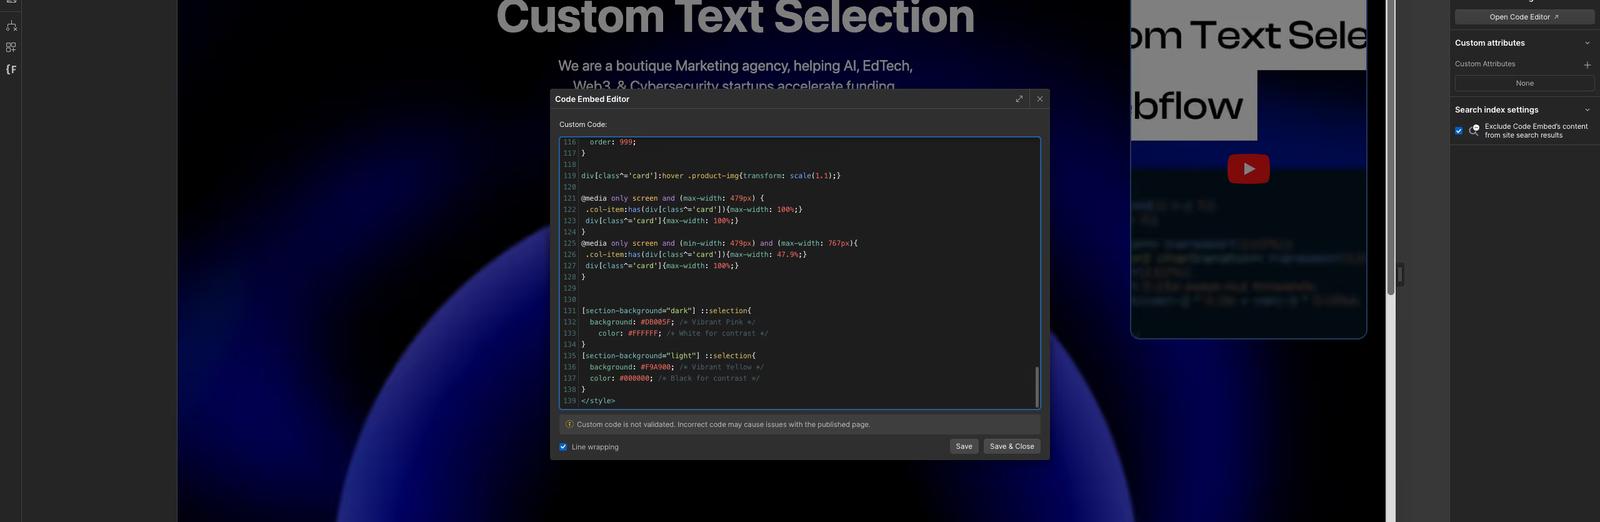This screenshot has width=1600, height=522.
Task: Click the Custom Attributes label in panel
Action: click(1485, 64)
